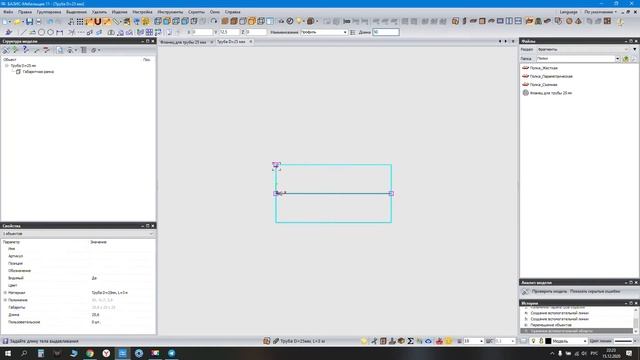This screenshot has height=360, width=640.
Task: Click the Windows Start button
Action: 8,353
